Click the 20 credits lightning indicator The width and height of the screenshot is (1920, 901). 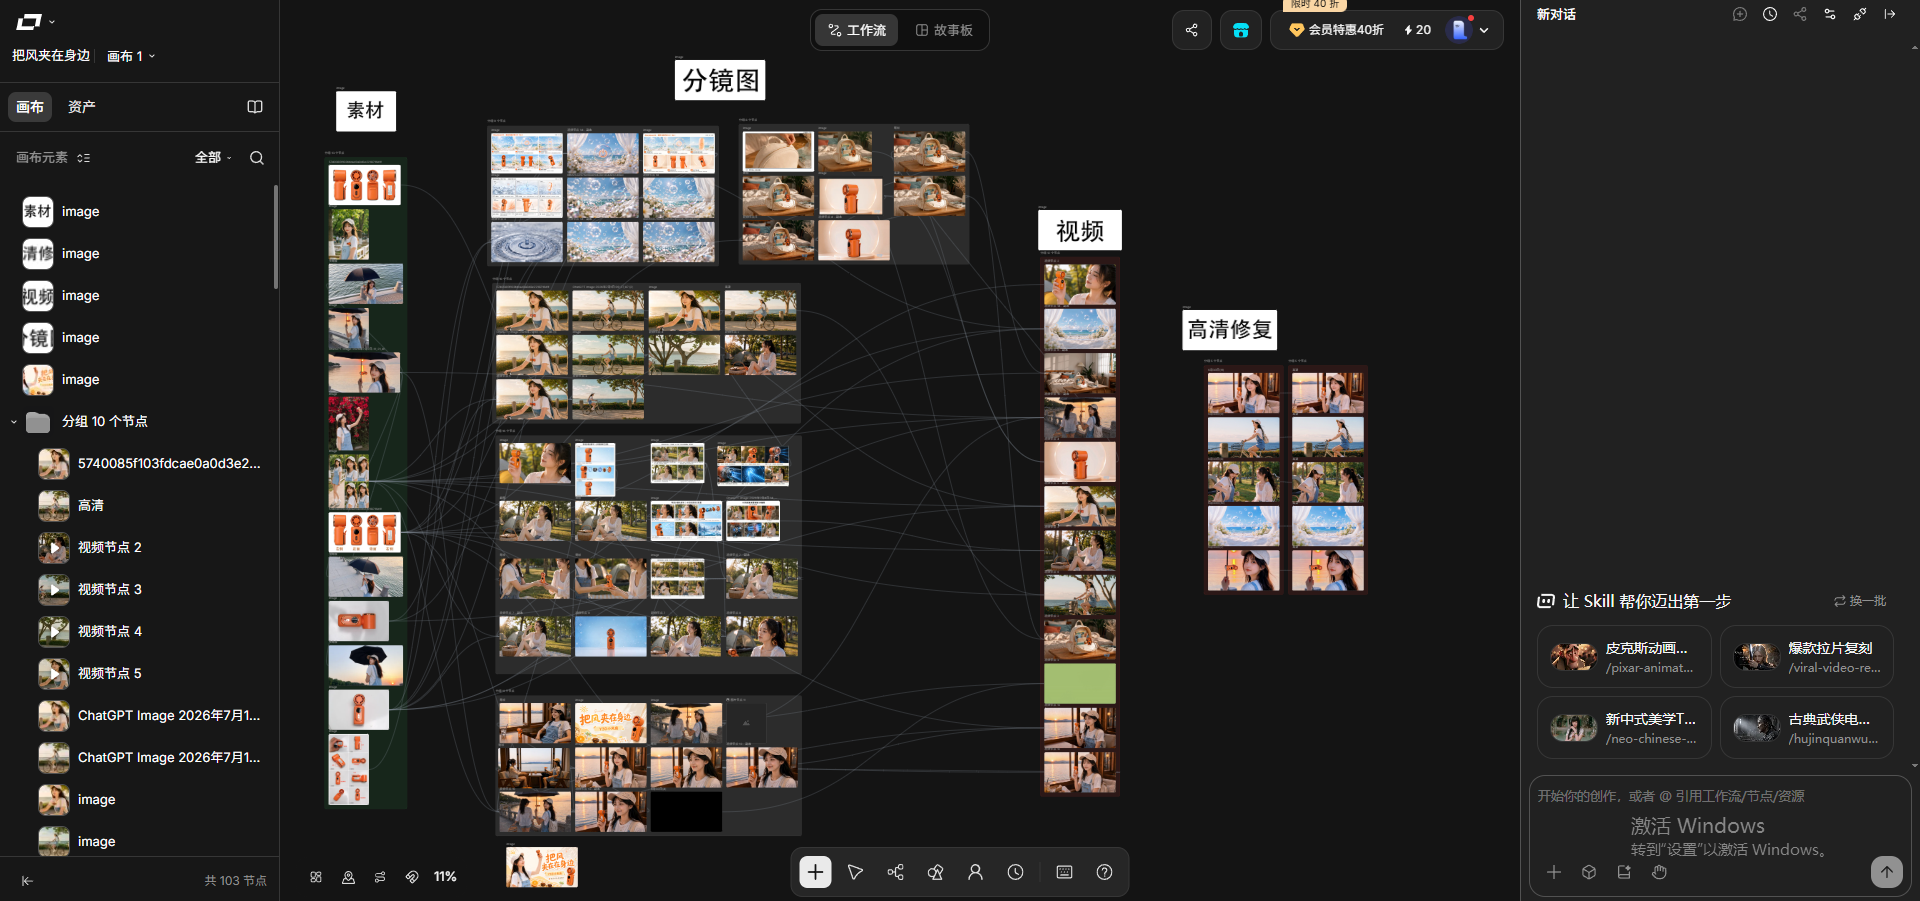tap(1418, 30)
